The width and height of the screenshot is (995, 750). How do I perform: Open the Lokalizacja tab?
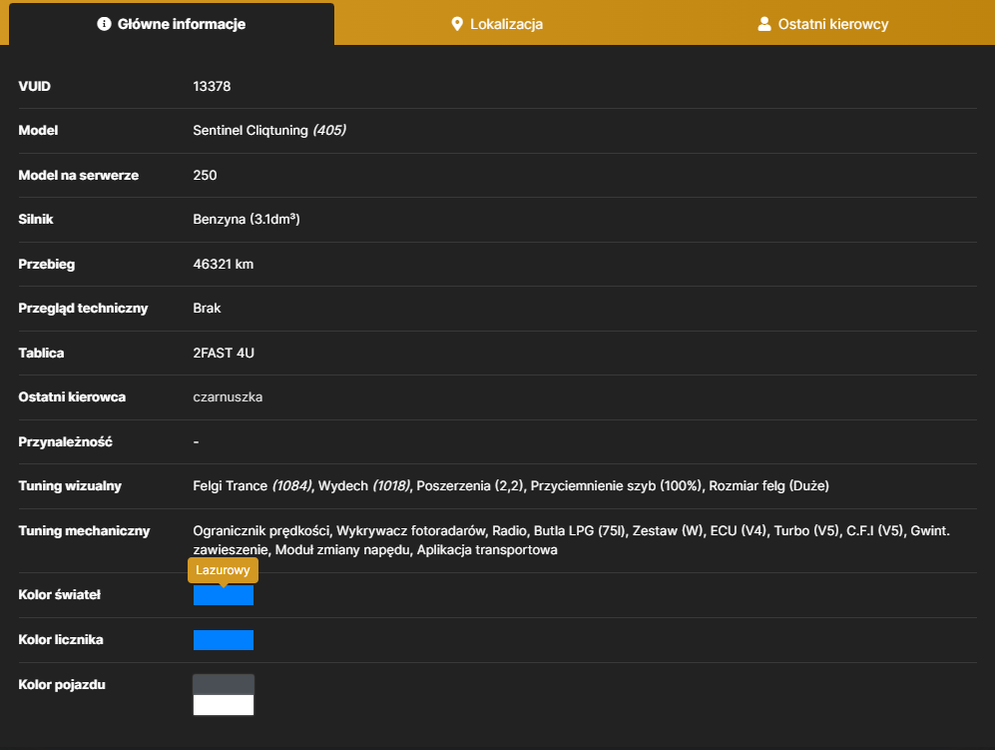coord(497,24)
